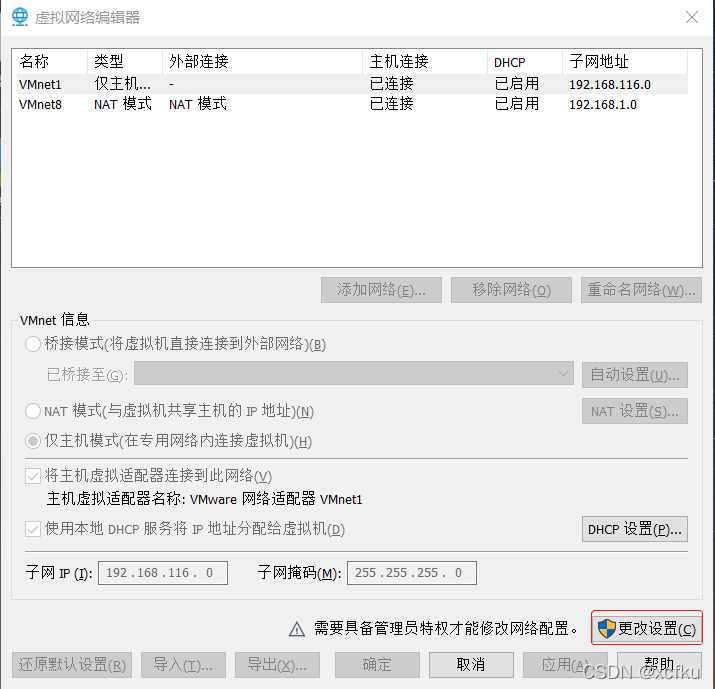
Task: Click the 重命名网络(W)... button
Action: (x=641, y=290)
